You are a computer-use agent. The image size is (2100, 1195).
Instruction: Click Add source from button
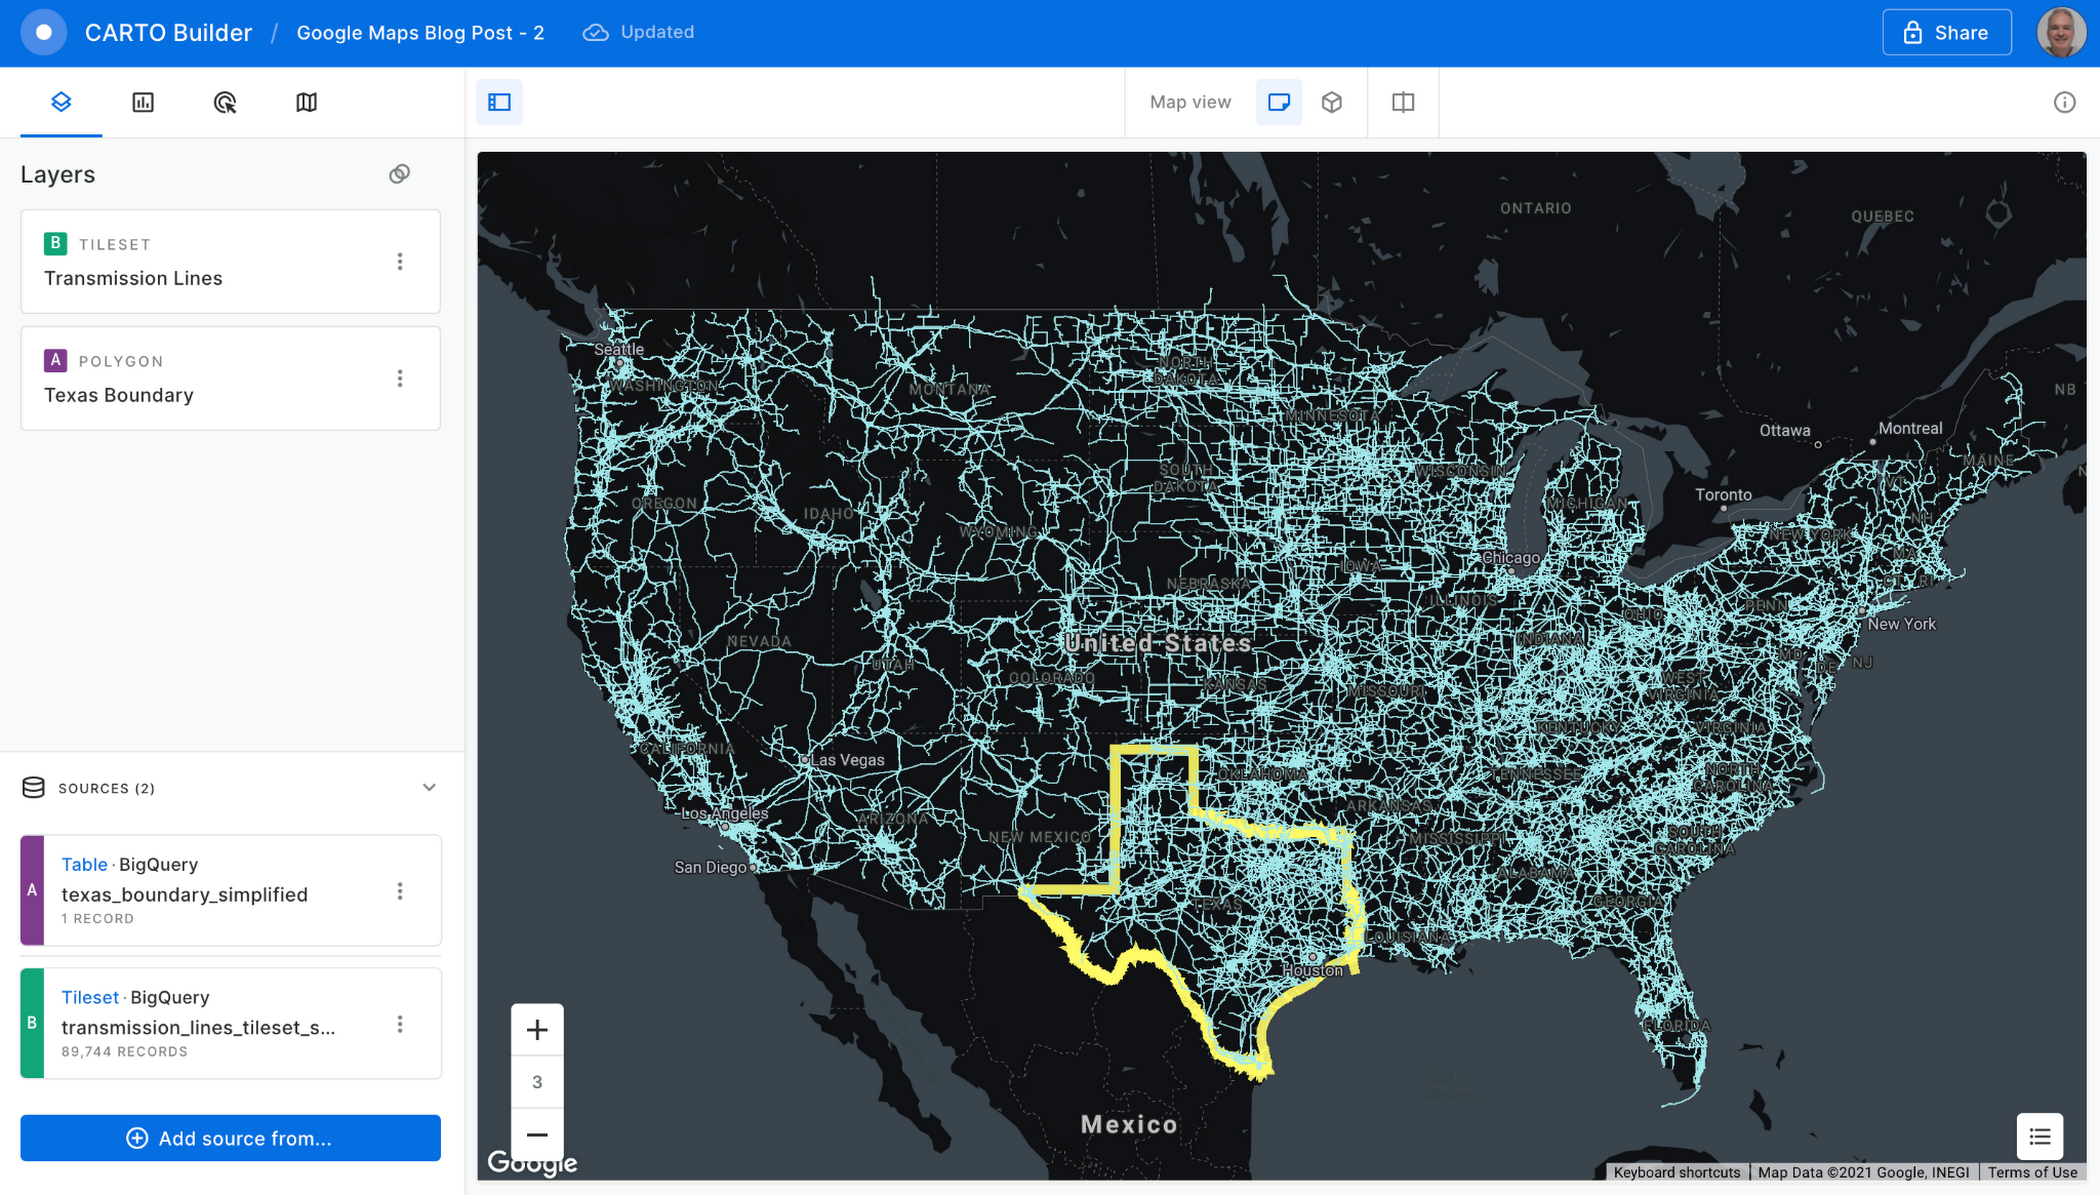231,1139
